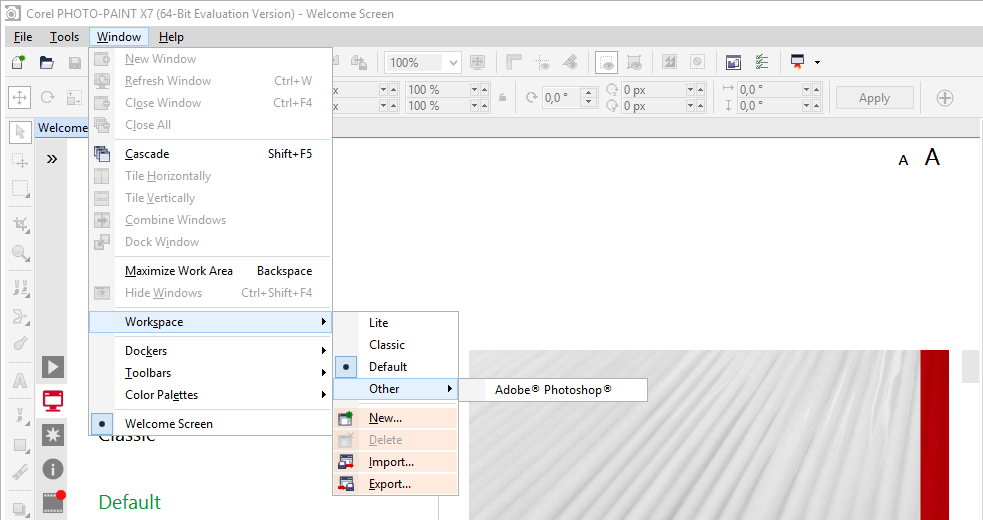
Task: Click the Export workspace icon
Action: click(345, 484)
